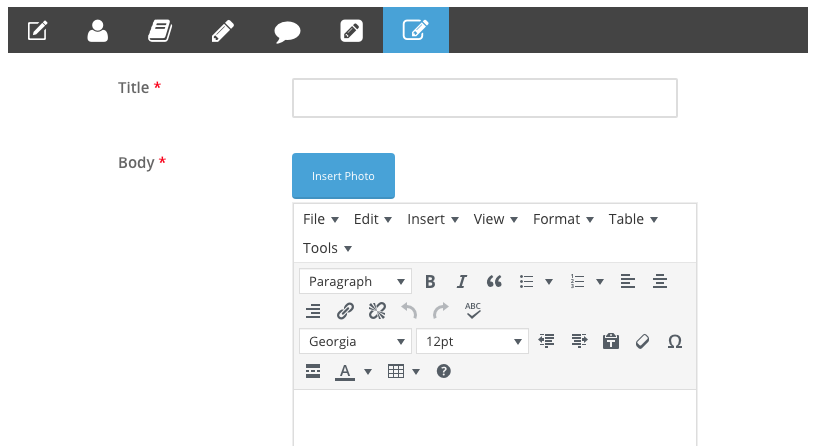815x446 pixels.
Task: Click the Insert link icon
Action: [x=345, y=311]
